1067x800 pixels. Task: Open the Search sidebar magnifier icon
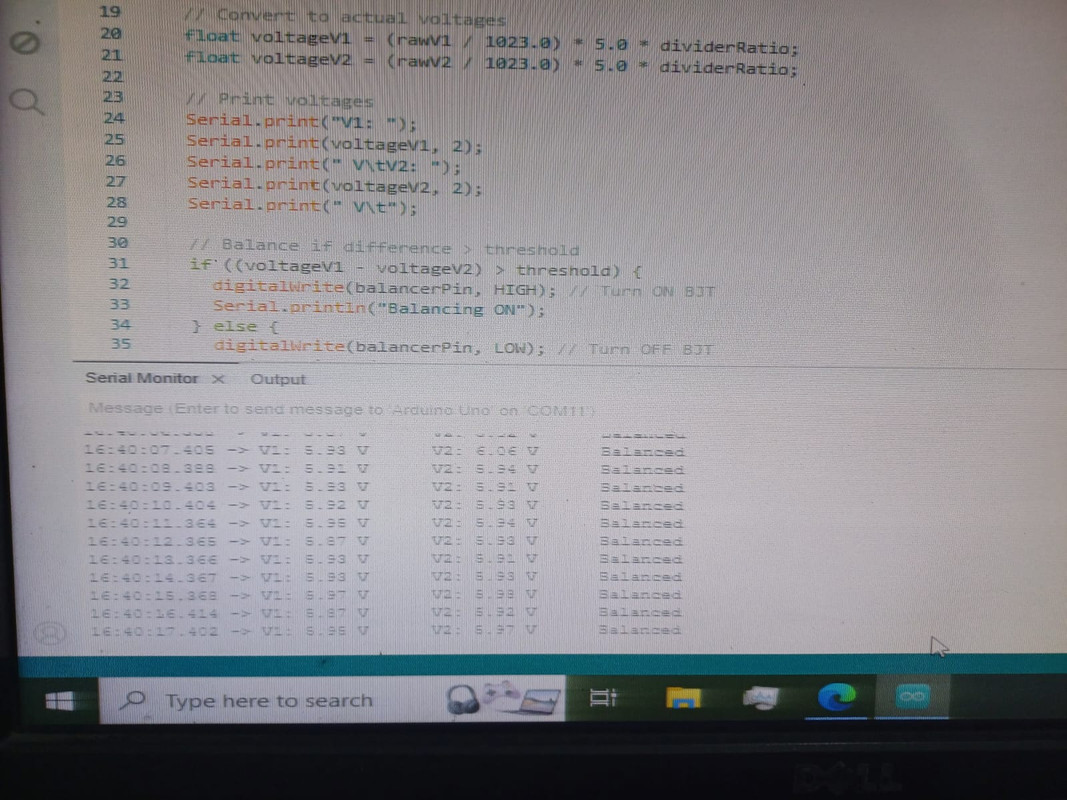click(x=27, y=102)
